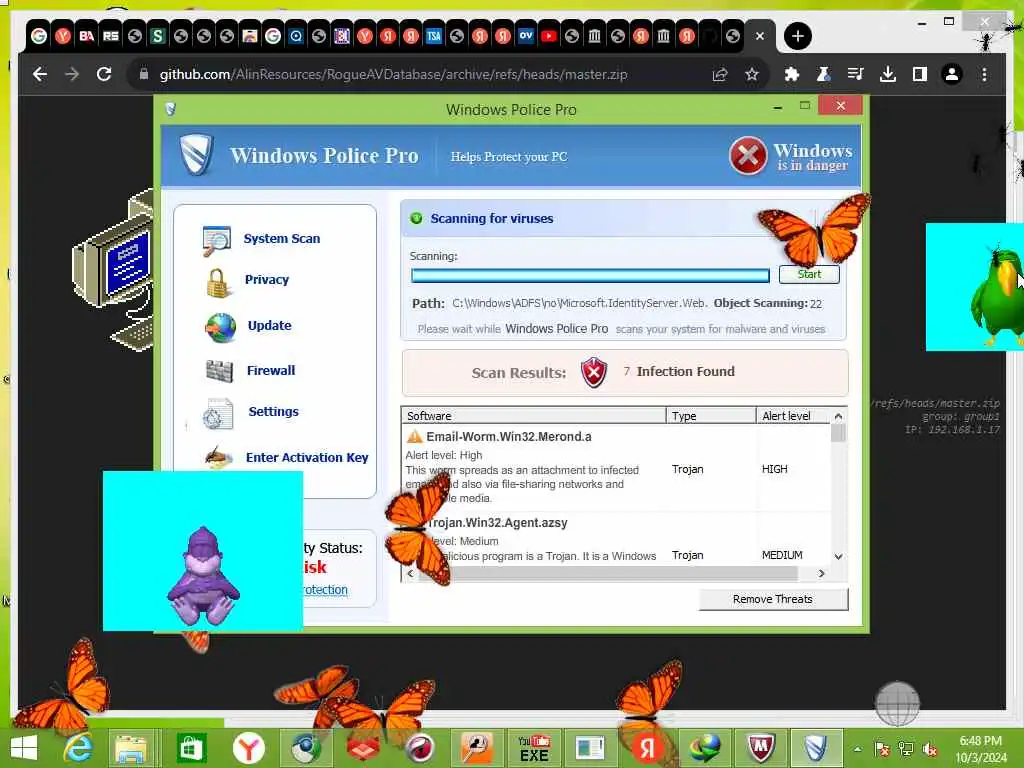Click the red X Windows in danger icon

(x=747, y=155)
